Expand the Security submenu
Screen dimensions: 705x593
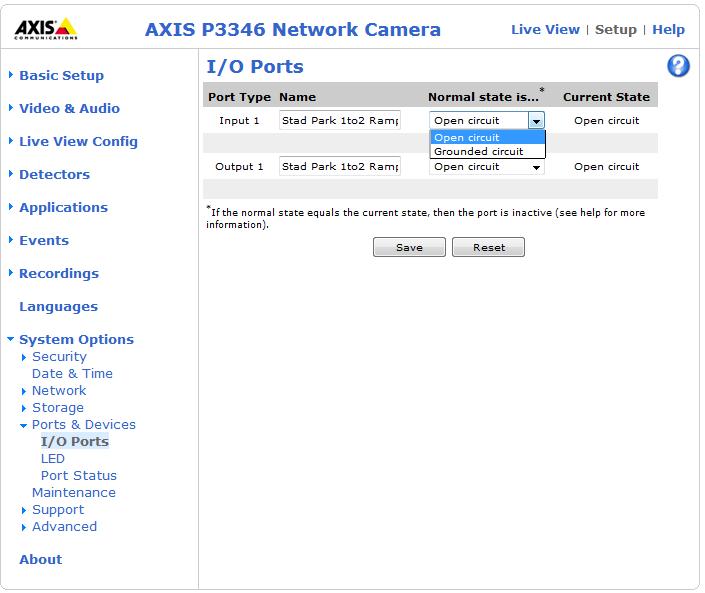[59, 357]
